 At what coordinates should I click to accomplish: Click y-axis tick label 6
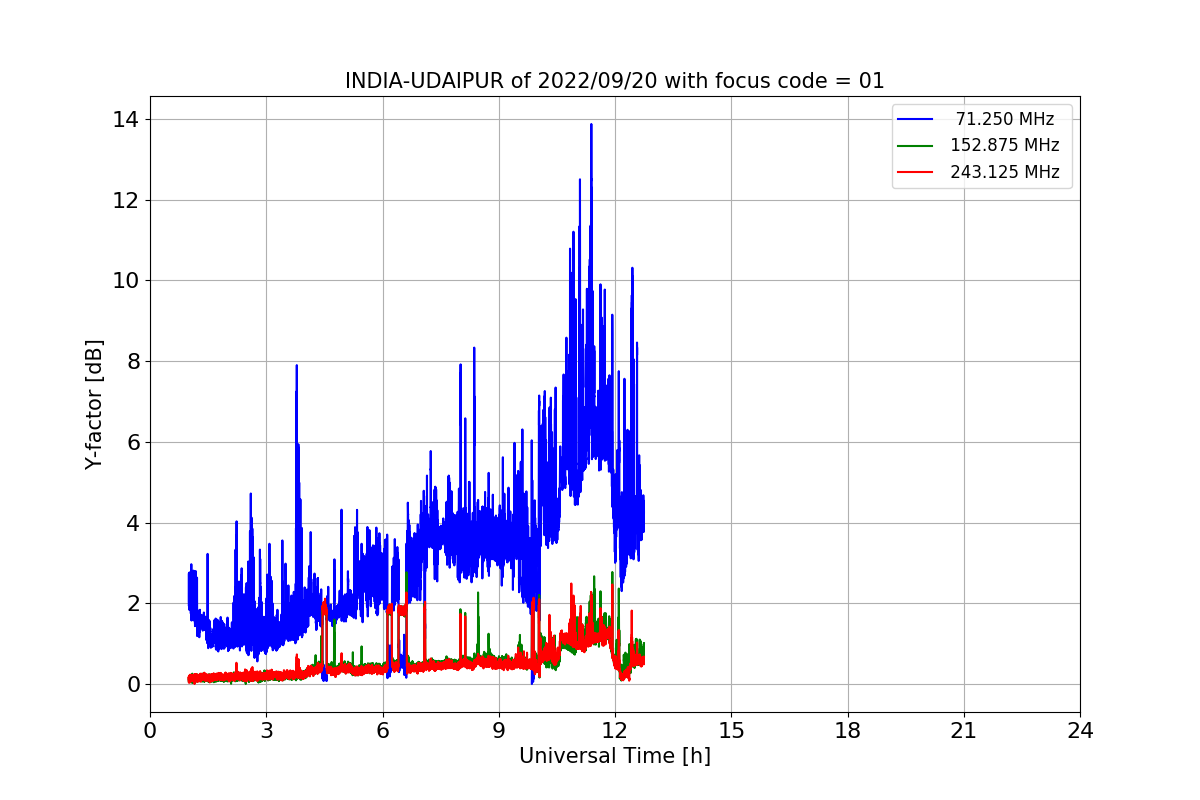(132, 443)
